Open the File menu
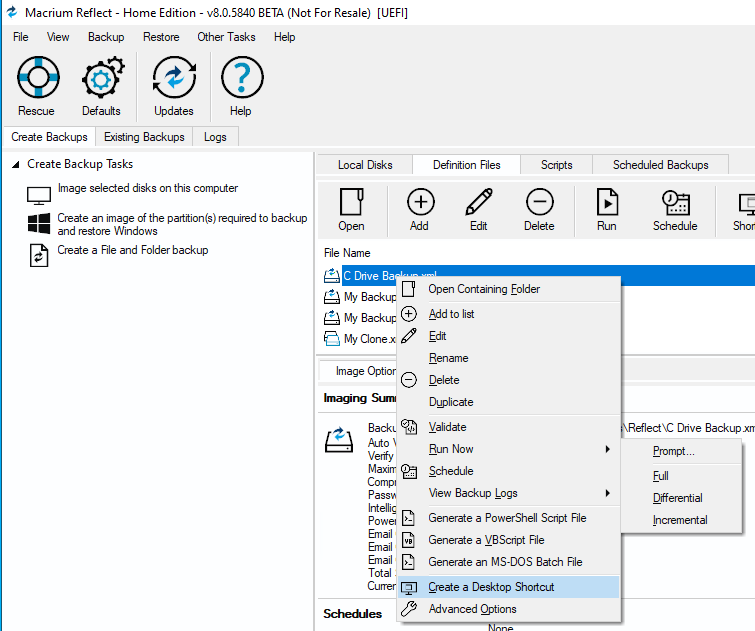 pos(21,37)
